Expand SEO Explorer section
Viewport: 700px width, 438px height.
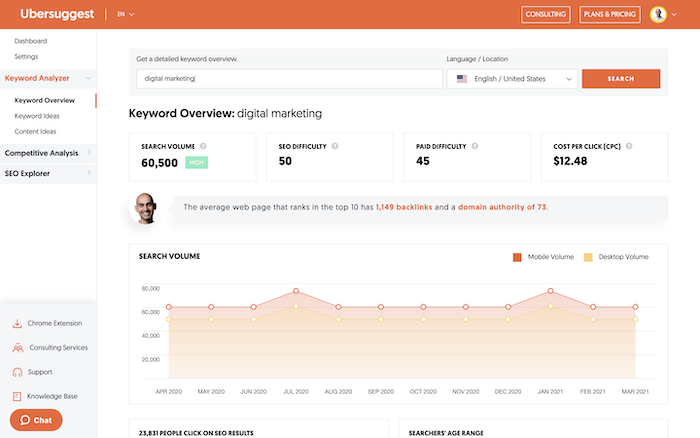coord(48,173)
